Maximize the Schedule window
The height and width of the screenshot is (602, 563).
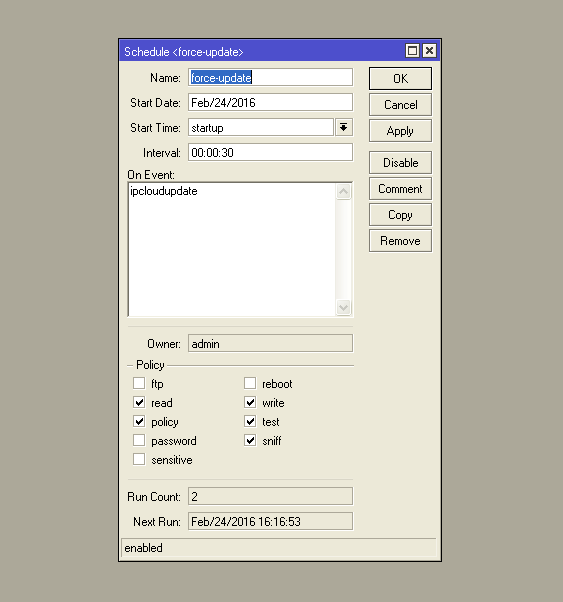412,51
